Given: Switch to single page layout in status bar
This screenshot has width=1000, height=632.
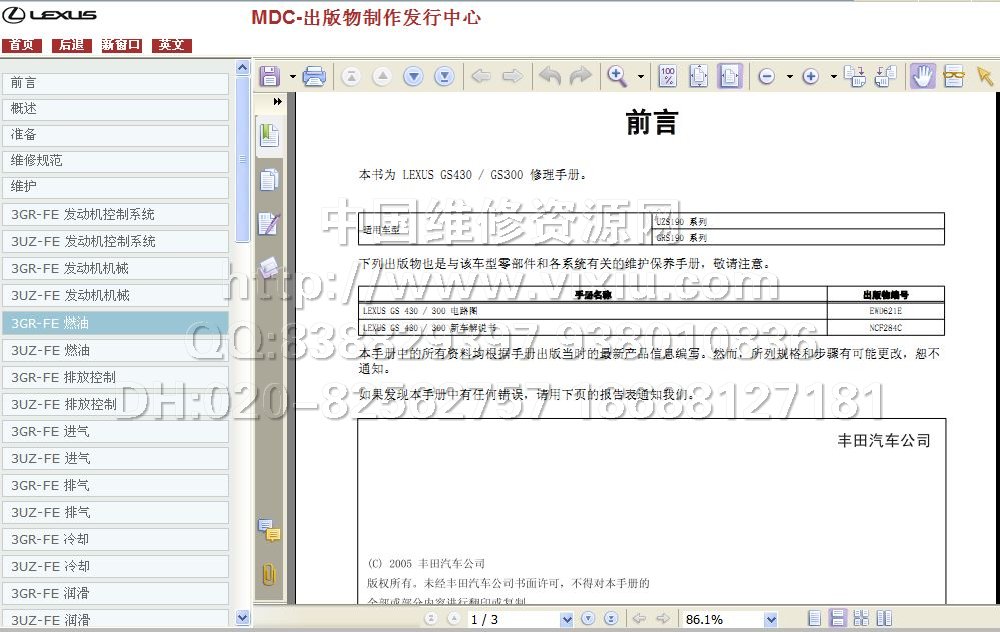Looking at the screenshot, I should (816, 619).
